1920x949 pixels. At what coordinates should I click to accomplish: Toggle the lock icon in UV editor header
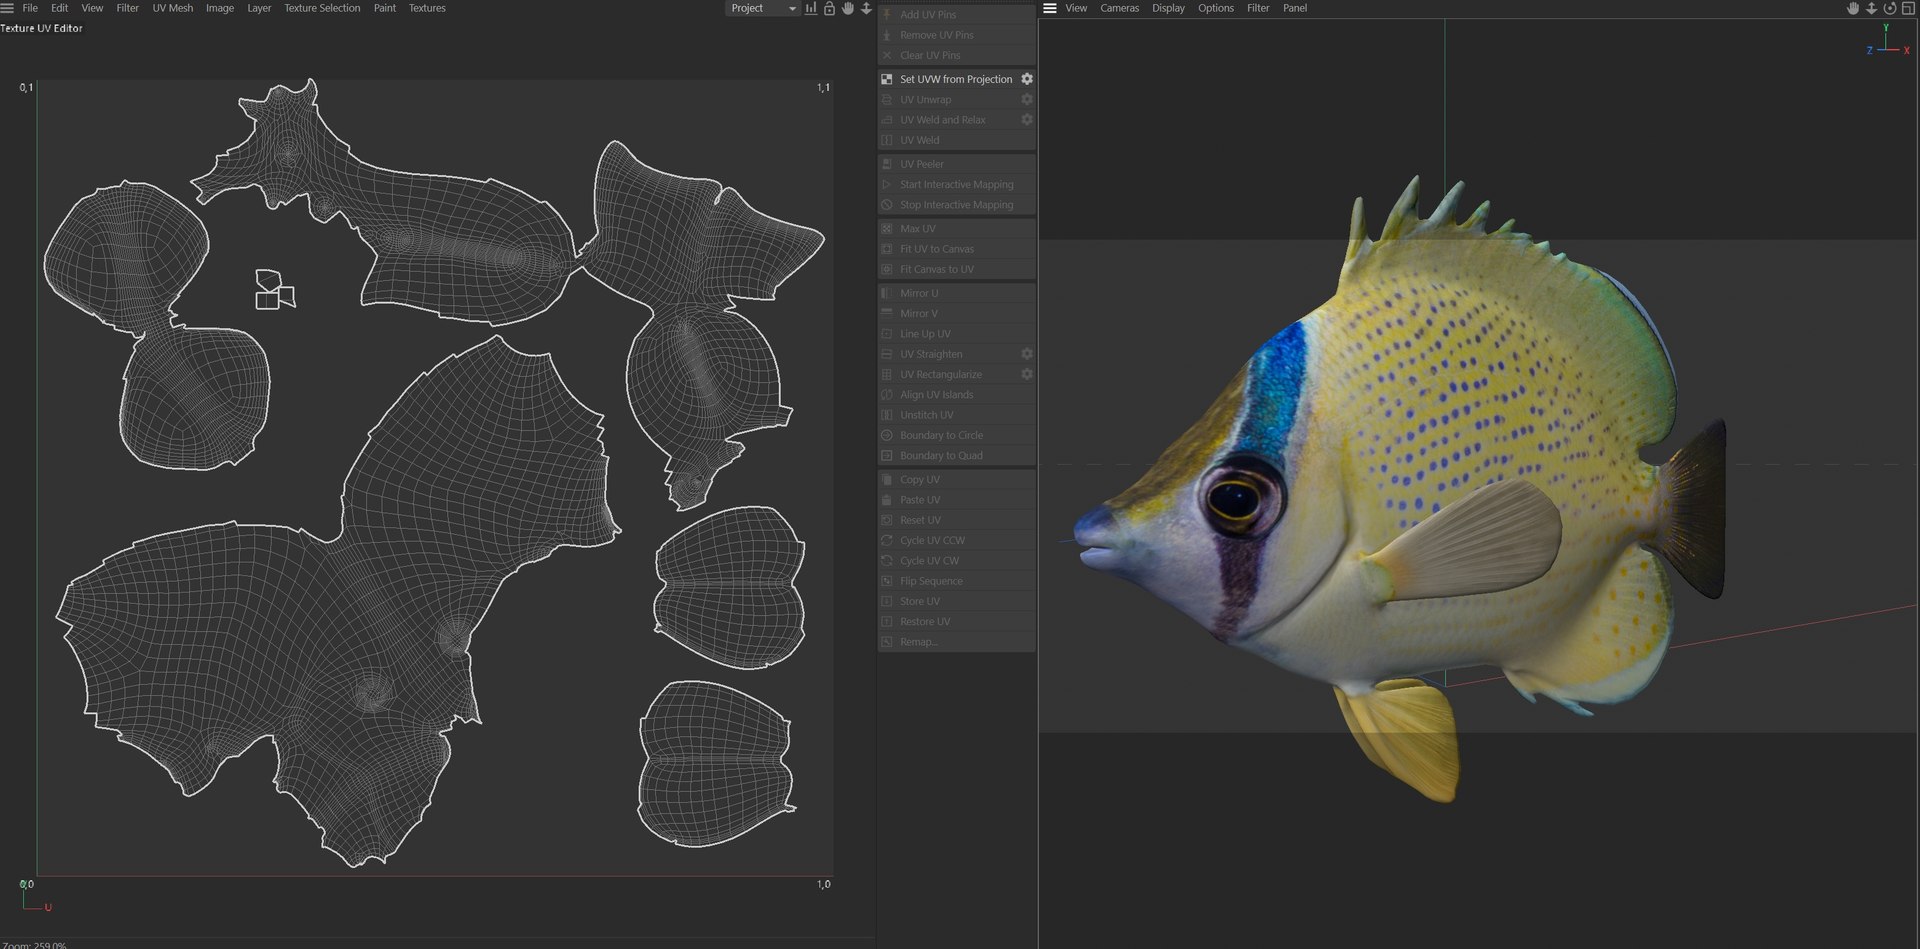pos(829,8)
